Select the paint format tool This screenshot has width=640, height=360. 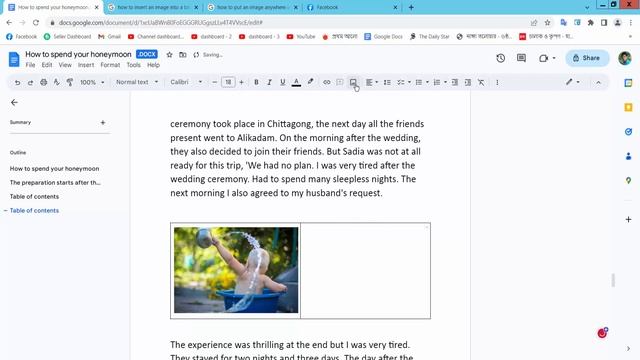pyautogui.click(x=70, y=82)
